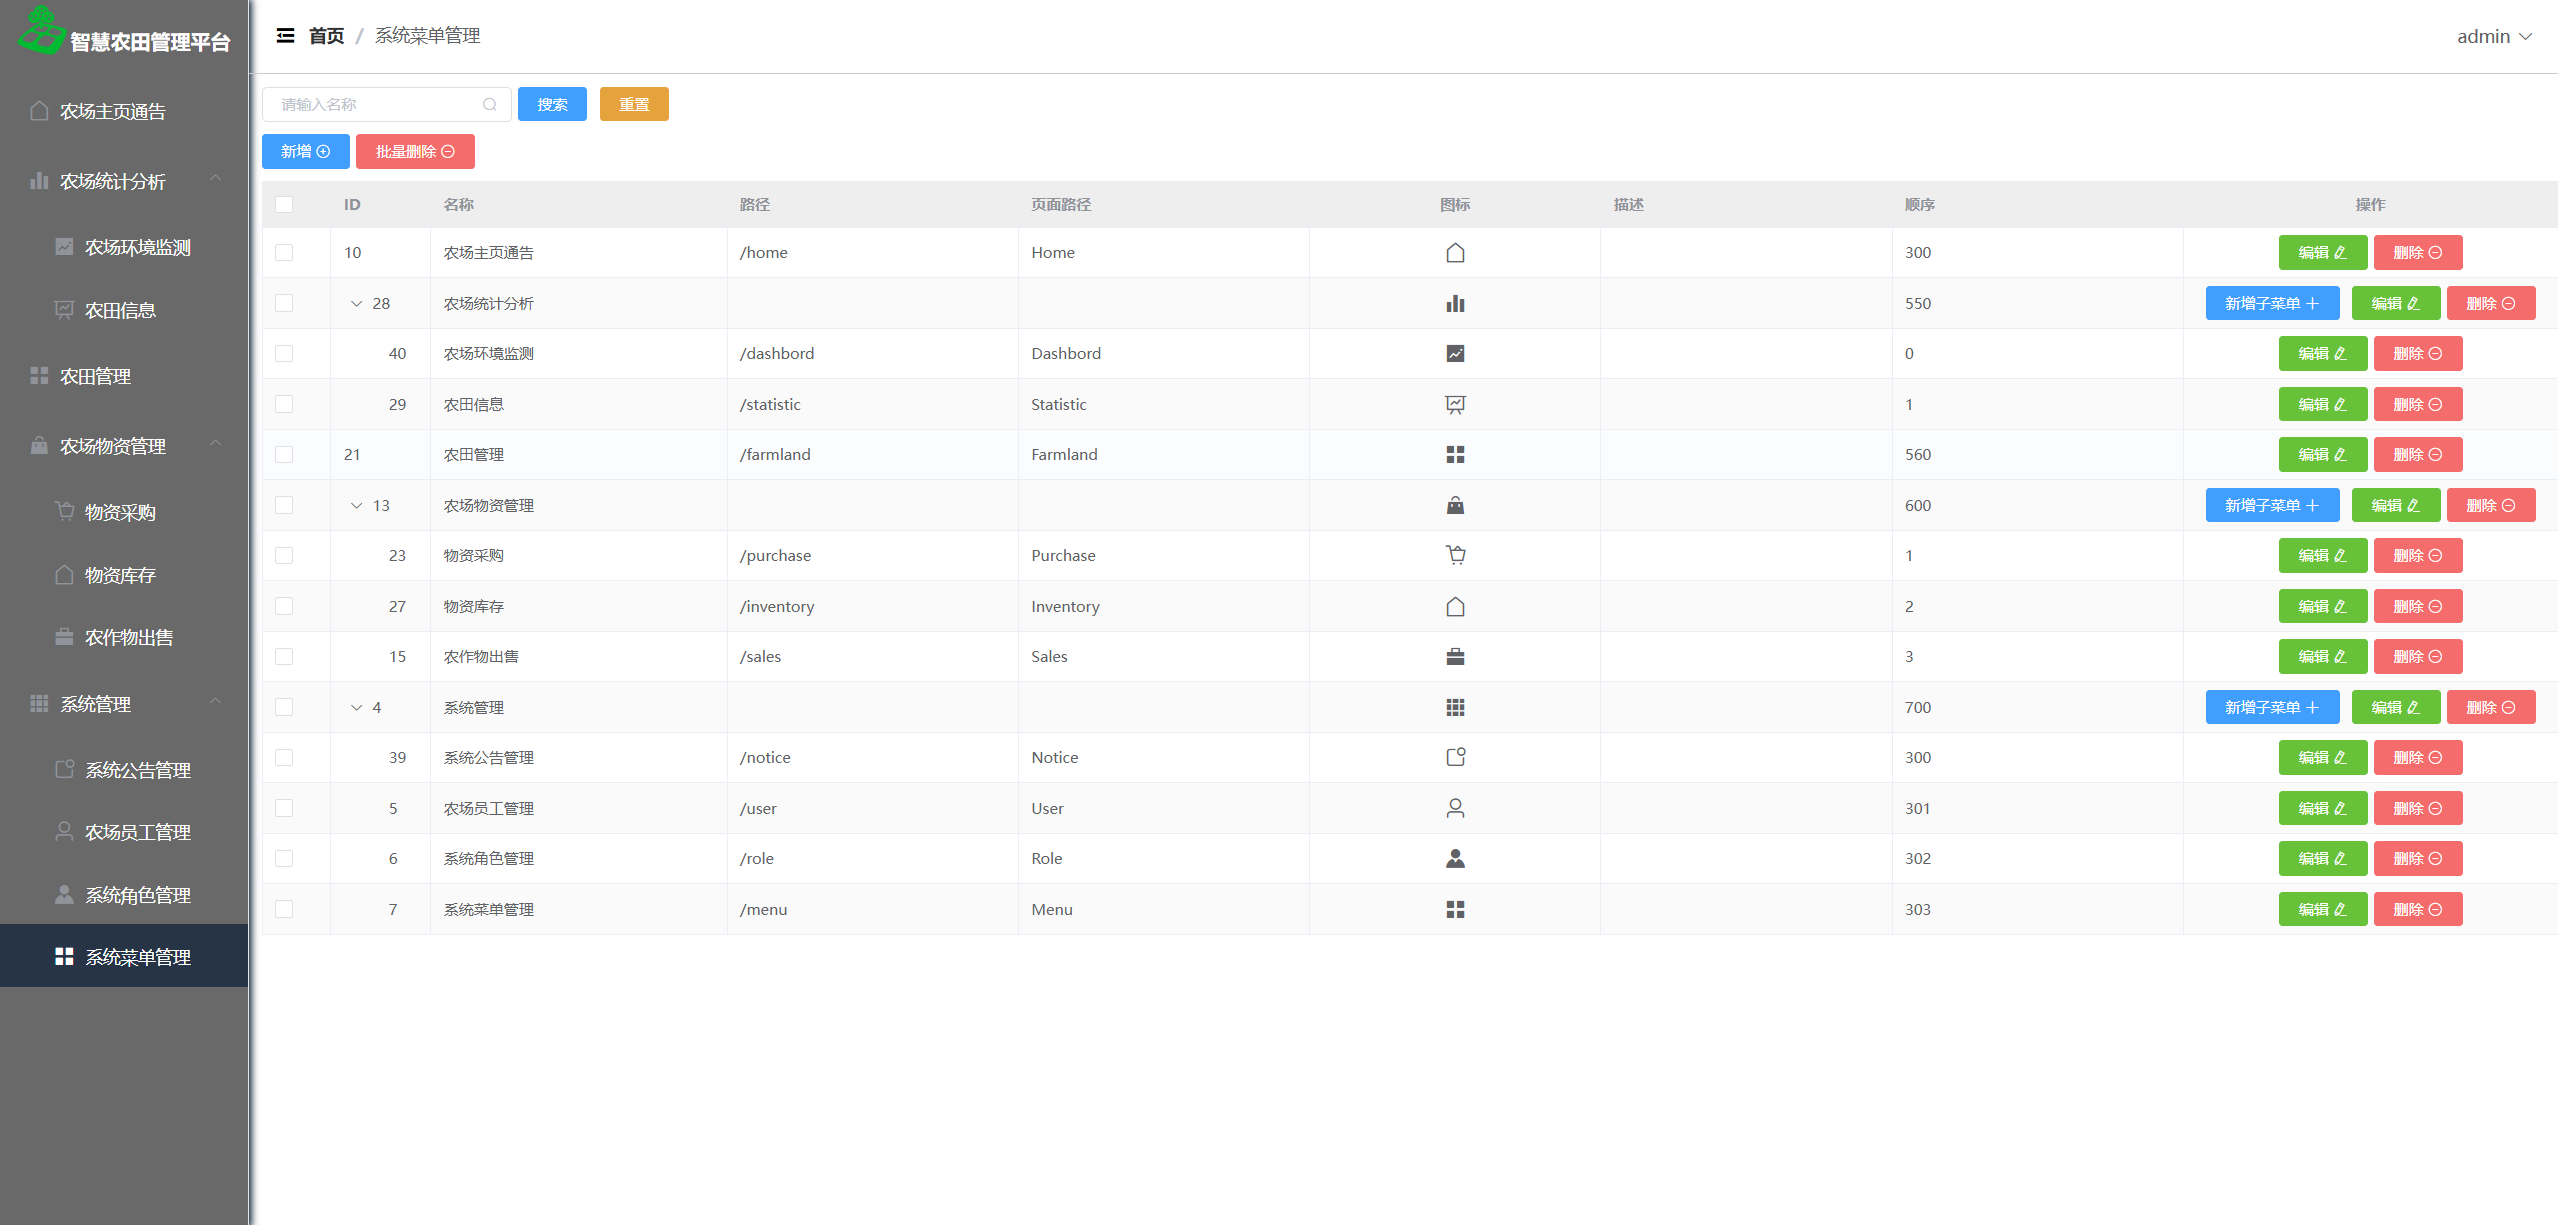Click the bar chart icon in the 农场统计分析 row
The image size is (2558, 1225).
click(x=1455, y=304)
